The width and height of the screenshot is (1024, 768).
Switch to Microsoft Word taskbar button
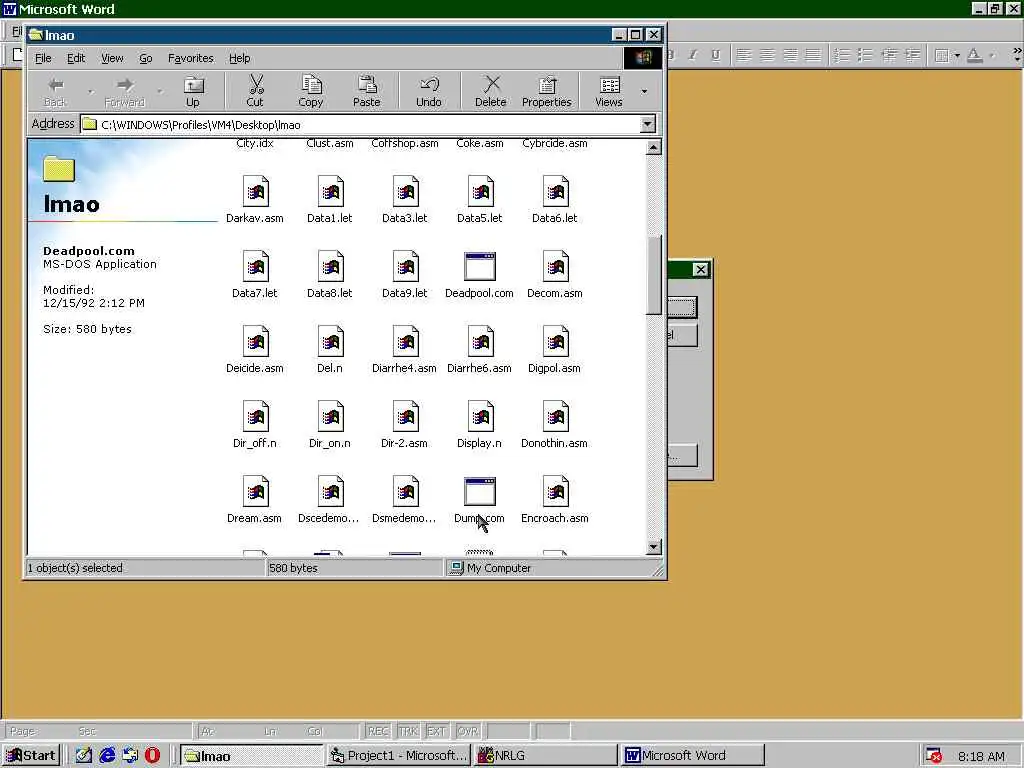[x=692, y=756]
